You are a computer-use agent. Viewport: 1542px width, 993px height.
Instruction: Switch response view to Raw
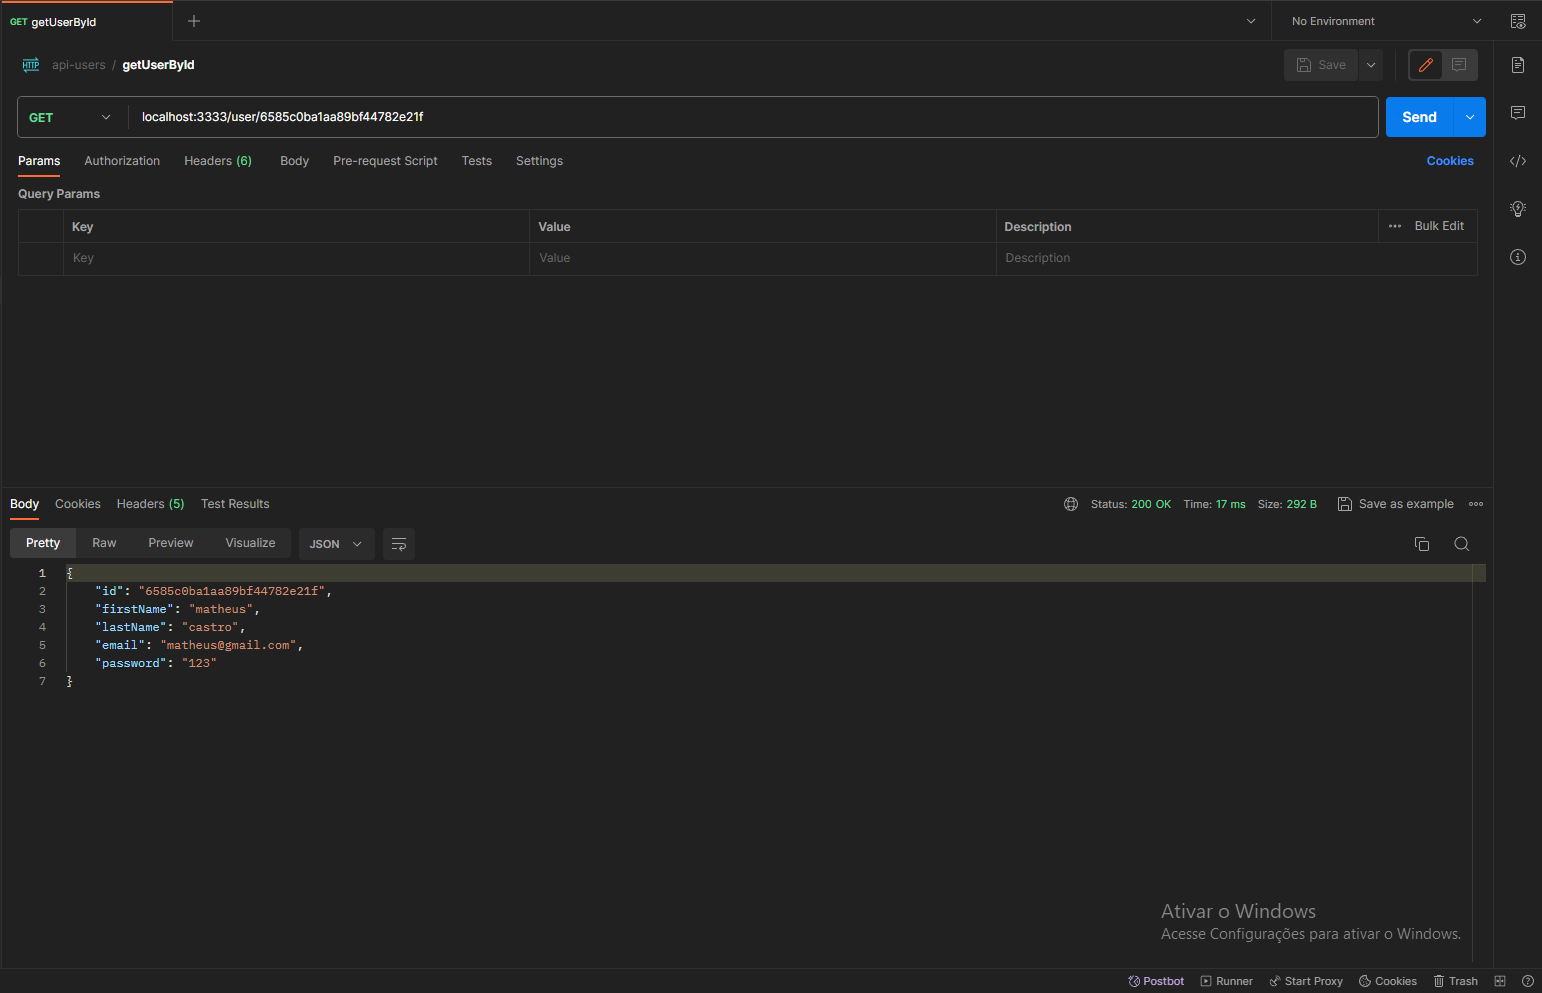tap(104, 543)
